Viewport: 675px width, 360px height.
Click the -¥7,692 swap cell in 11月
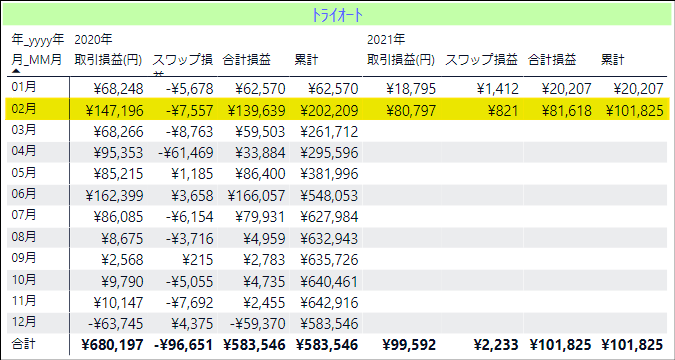[x=189, y=302]
